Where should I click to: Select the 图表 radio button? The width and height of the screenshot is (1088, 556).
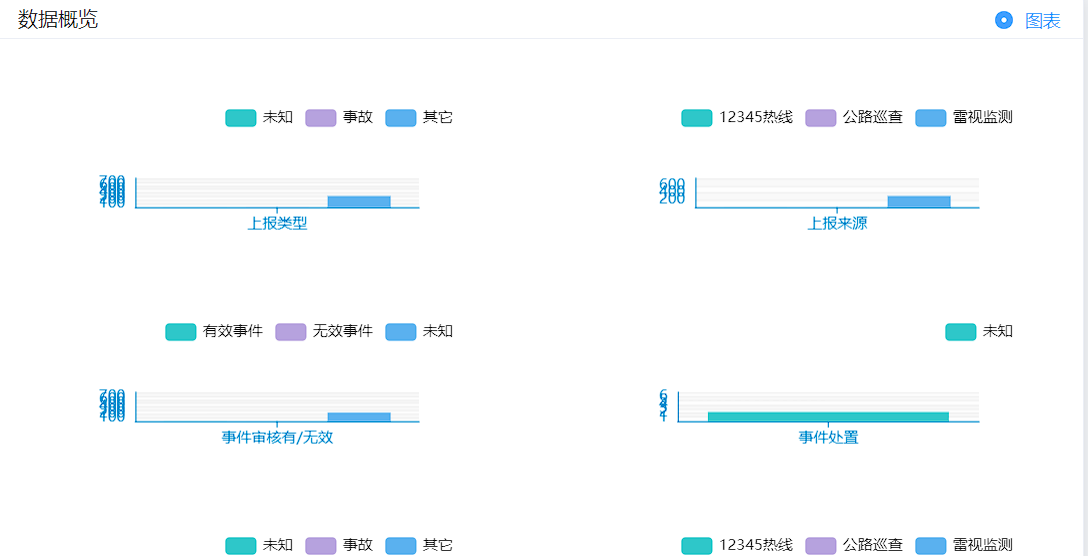click(x=1003, y=21)
